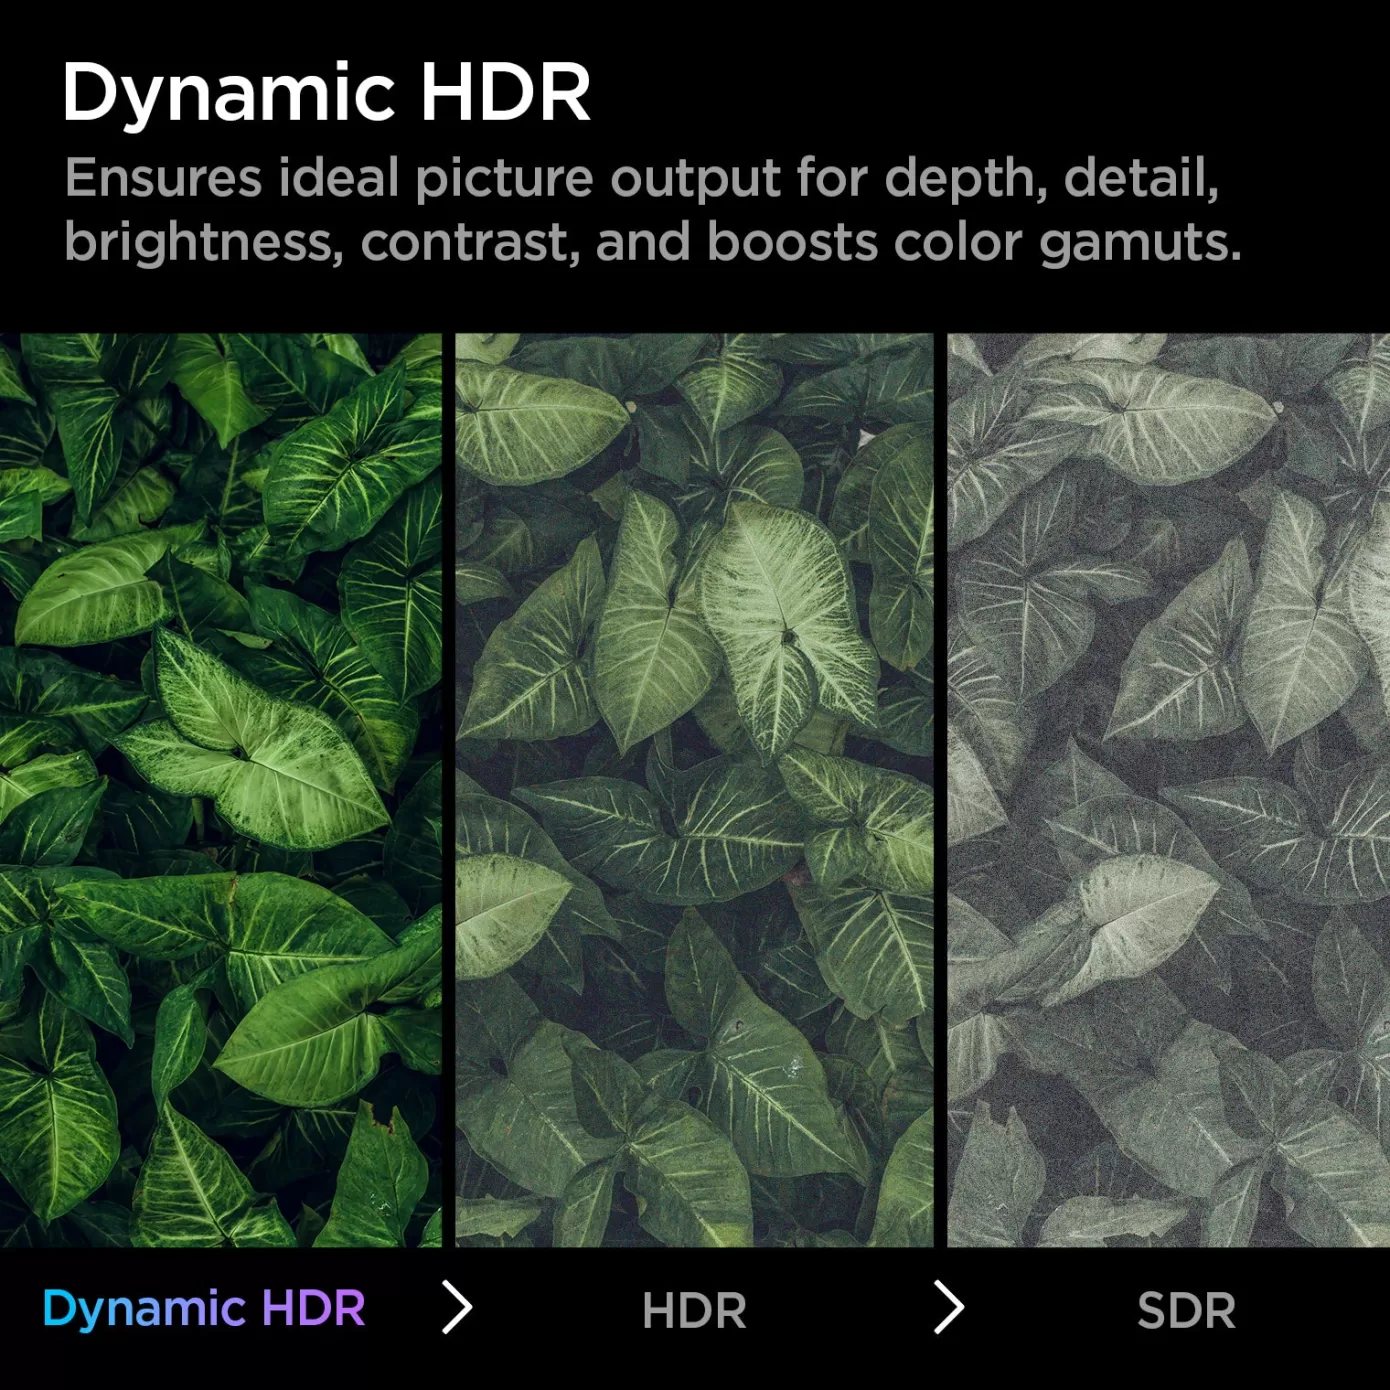1390x1390 pixels.
Task: Click the line 'brightness, contrast, and boosts color gamuts.'
Action: pos(653,244)
